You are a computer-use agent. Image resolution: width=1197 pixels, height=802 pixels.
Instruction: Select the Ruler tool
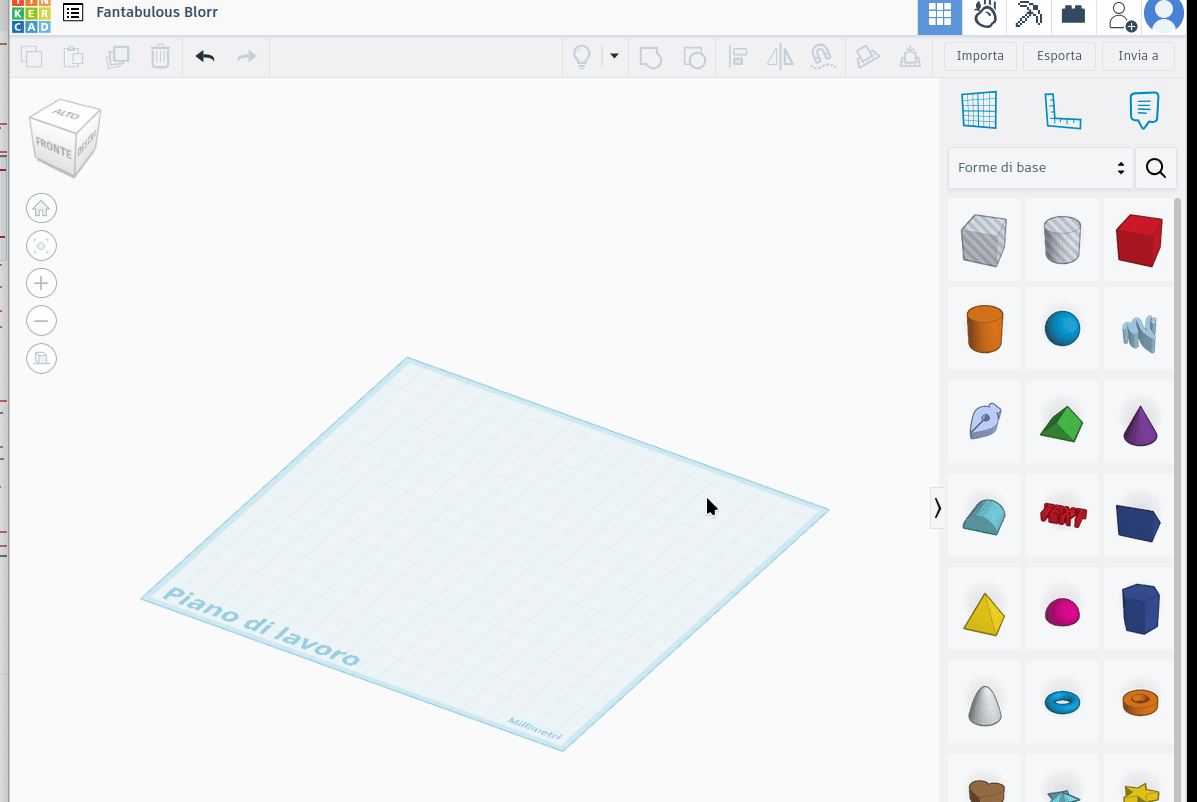tap(1062, 111)
